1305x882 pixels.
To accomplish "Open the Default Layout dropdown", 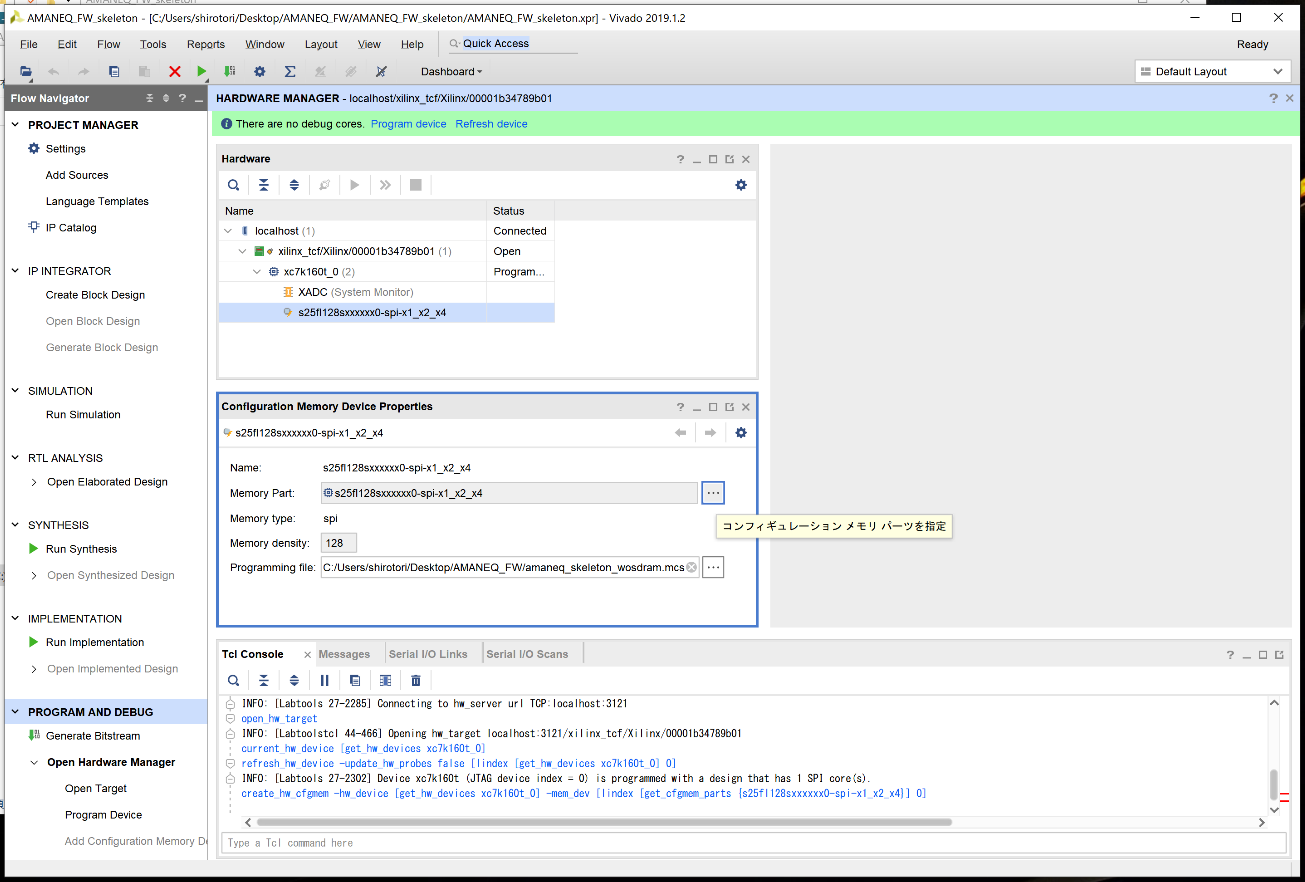I will coord(1212,72).
